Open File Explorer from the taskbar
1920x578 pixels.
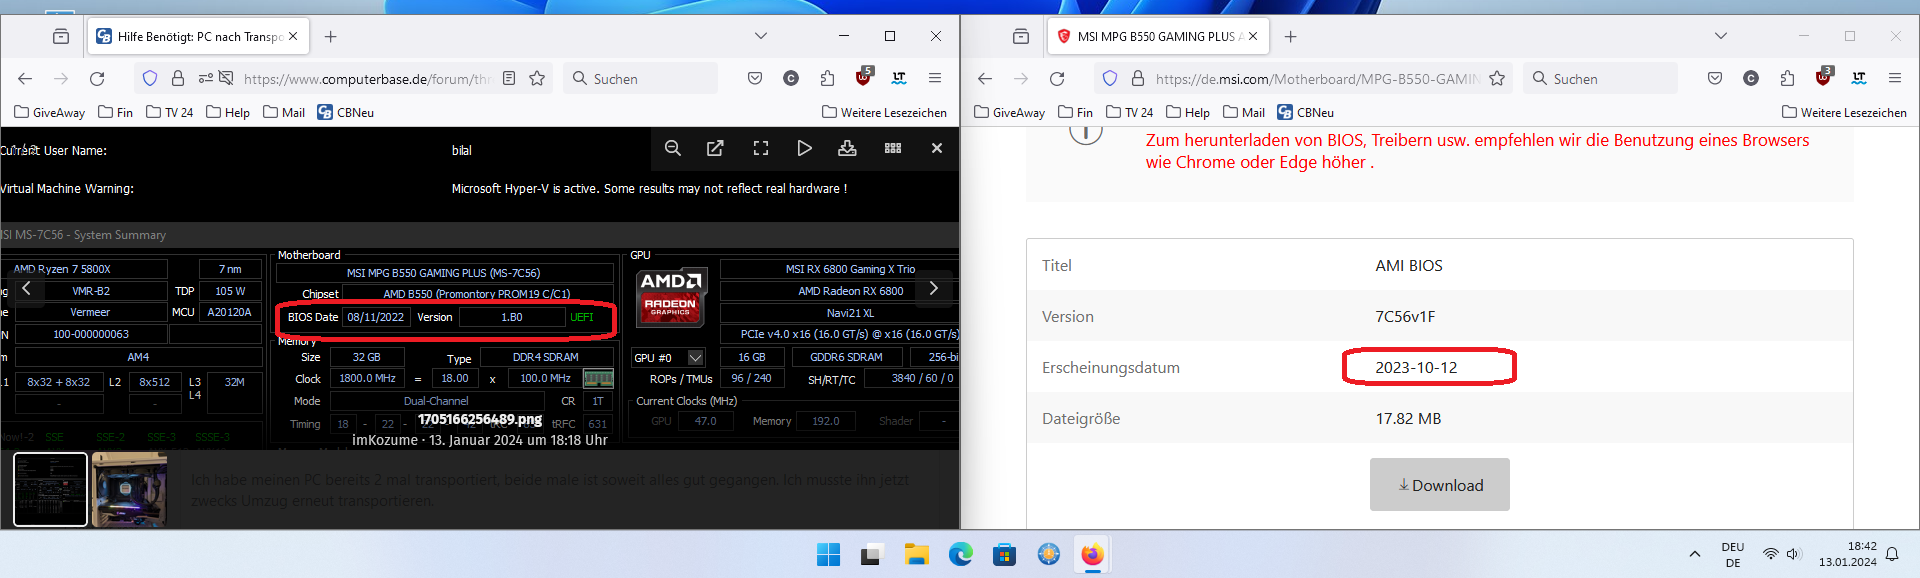coord(917,555)
